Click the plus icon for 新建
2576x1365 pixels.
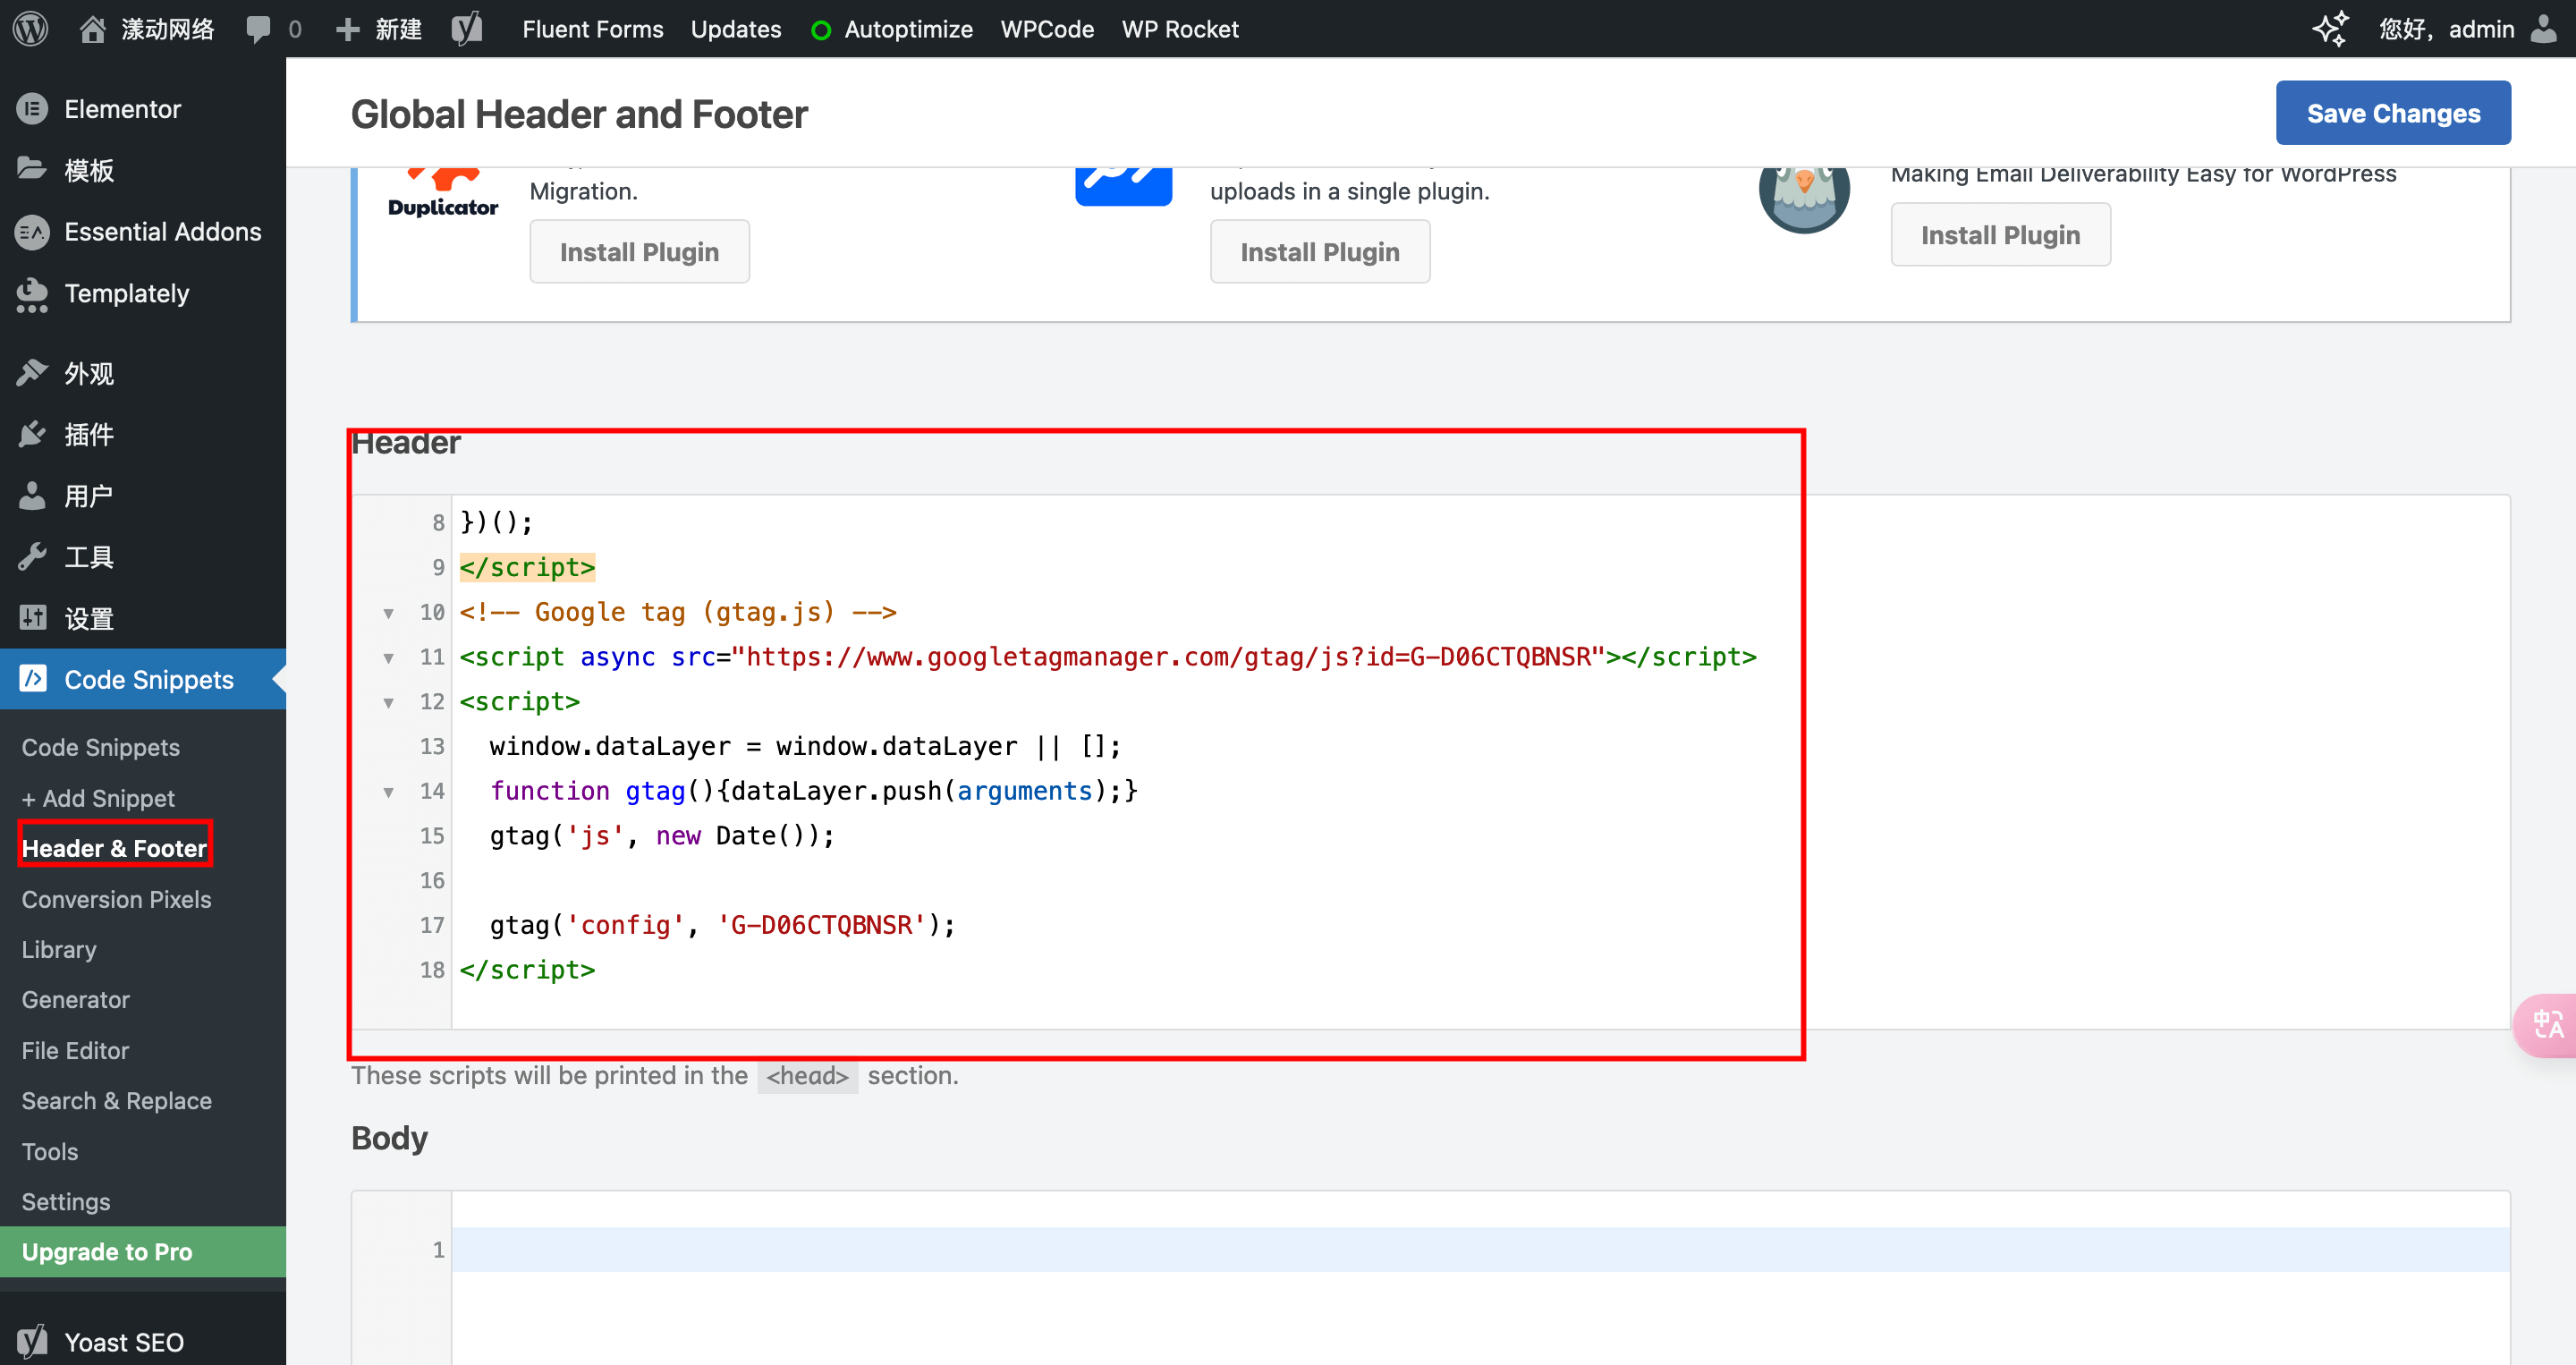point(347,29)
